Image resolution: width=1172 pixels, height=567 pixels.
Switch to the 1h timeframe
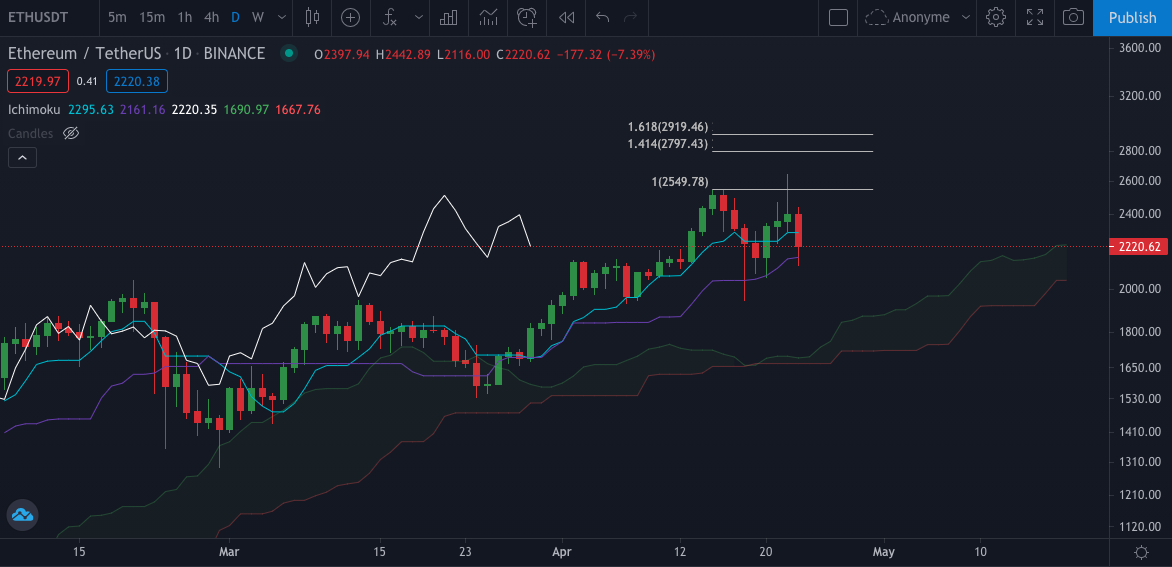(x=185, y=17)
